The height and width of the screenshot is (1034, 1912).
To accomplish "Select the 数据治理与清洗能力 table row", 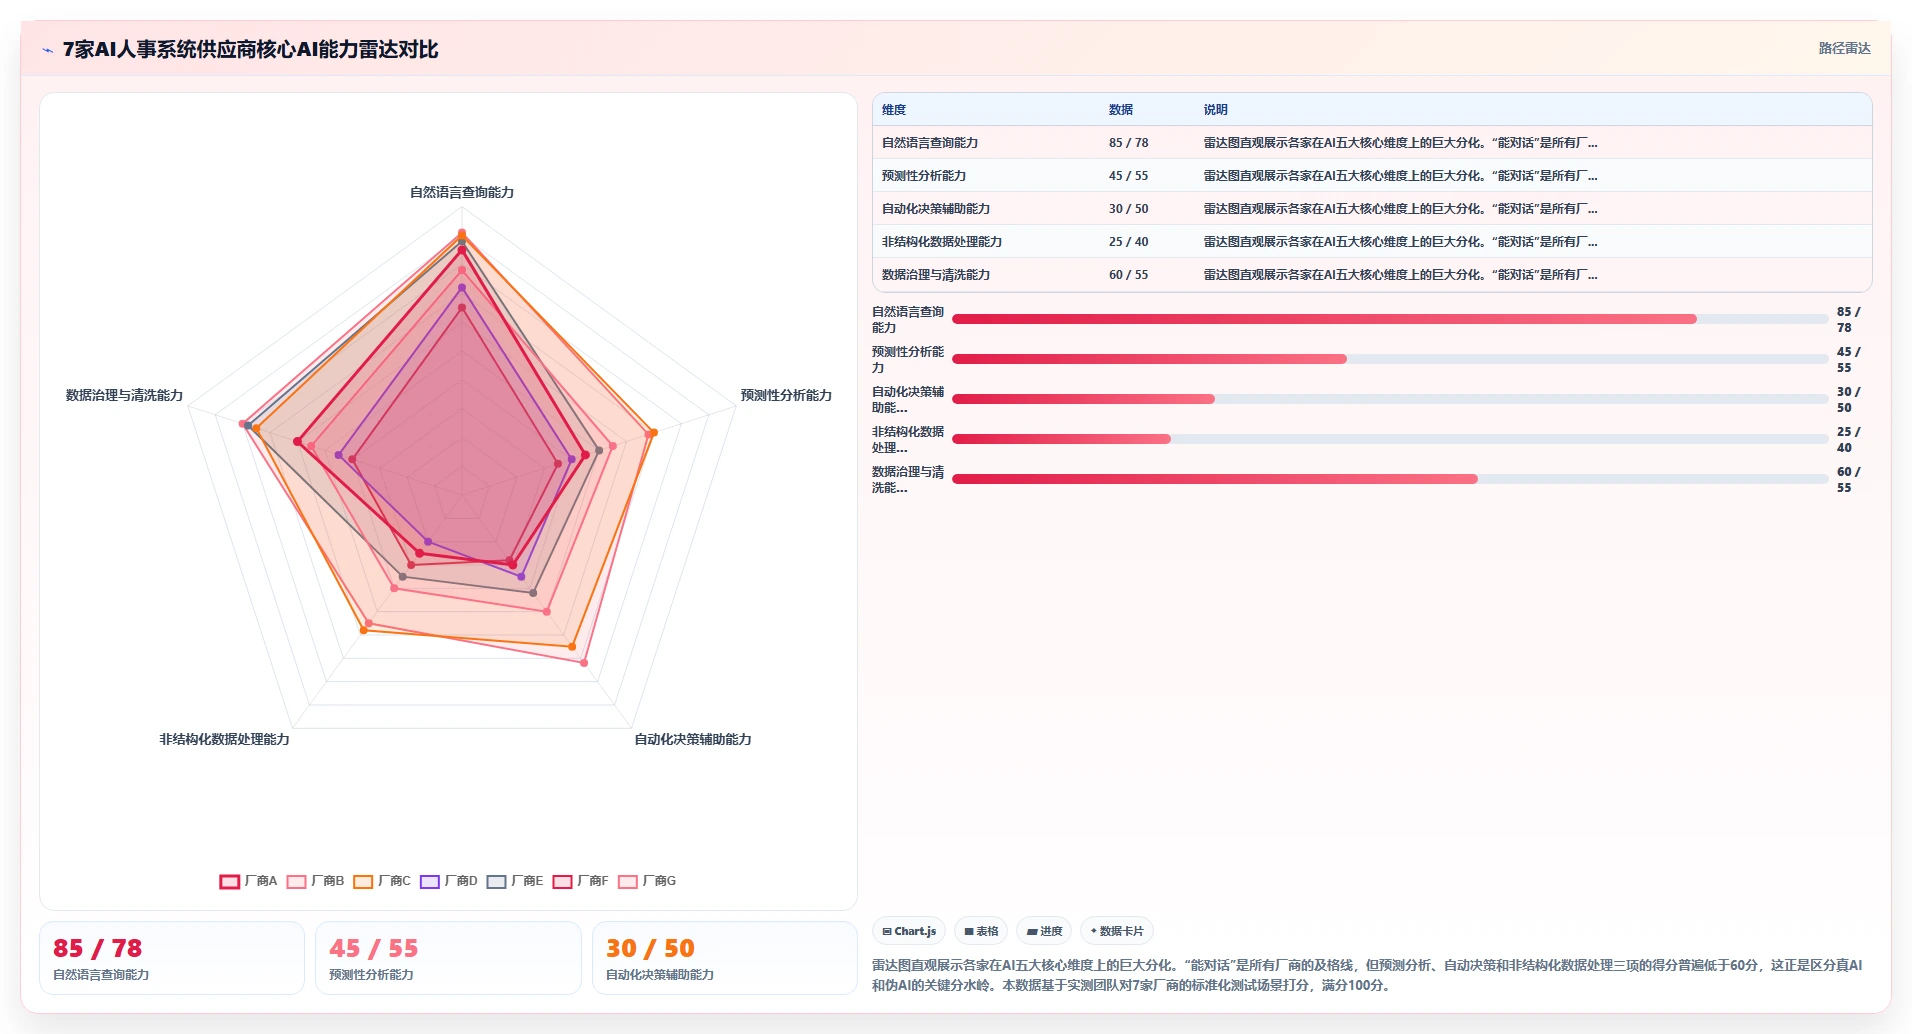I will pos(1372,275).
